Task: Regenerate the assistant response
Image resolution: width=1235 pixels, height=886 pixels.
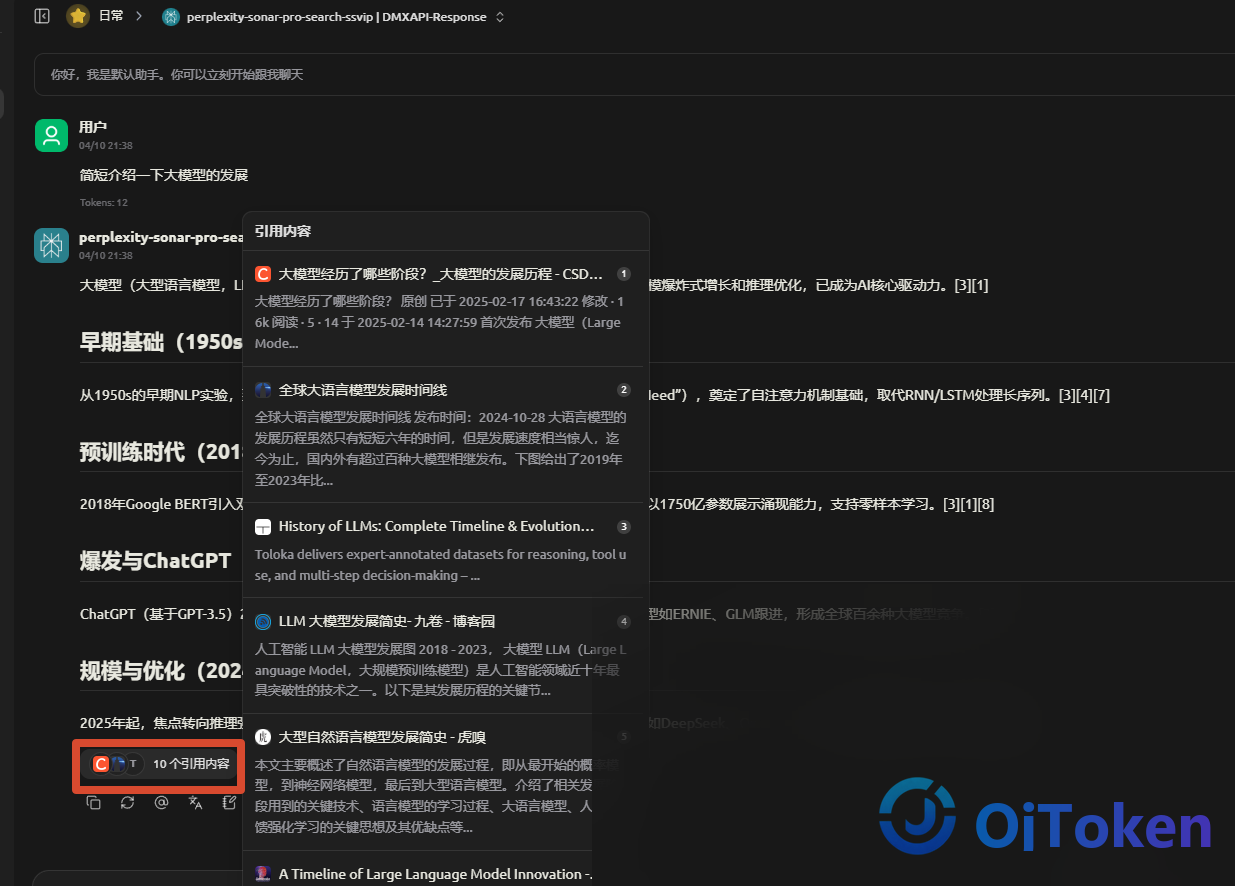Action: point(127,802)
